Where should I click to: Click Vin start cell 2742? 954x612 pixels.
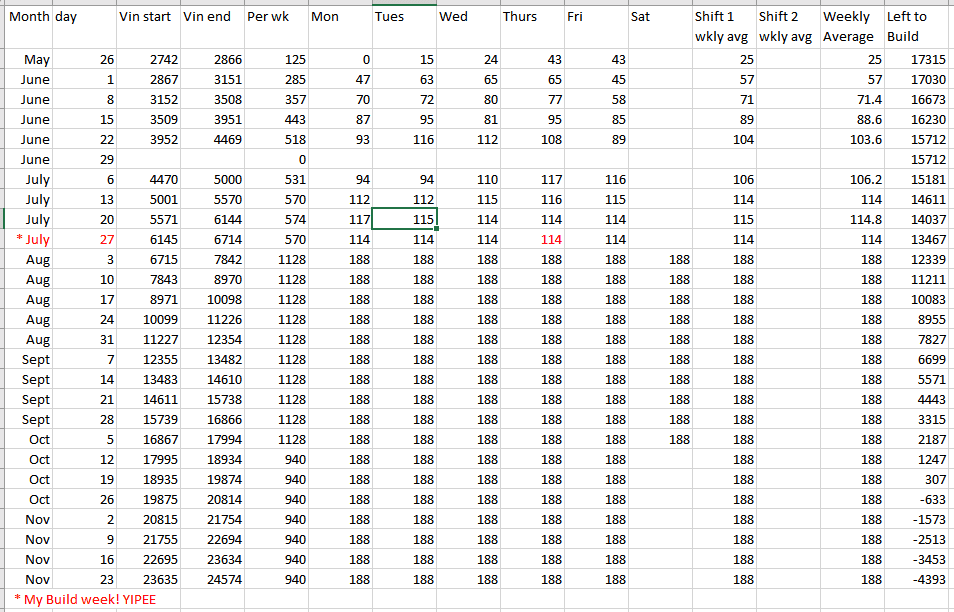[148, 60]
